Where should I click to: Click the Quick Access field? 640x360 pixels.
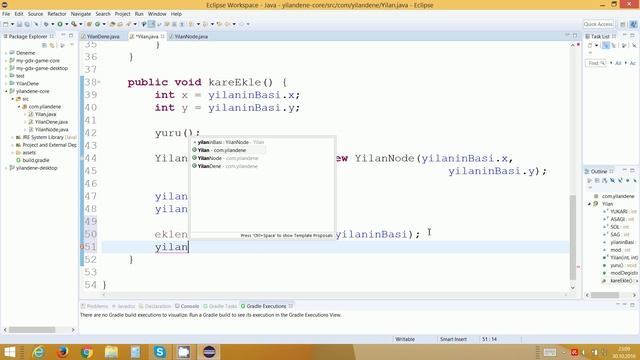598,24
